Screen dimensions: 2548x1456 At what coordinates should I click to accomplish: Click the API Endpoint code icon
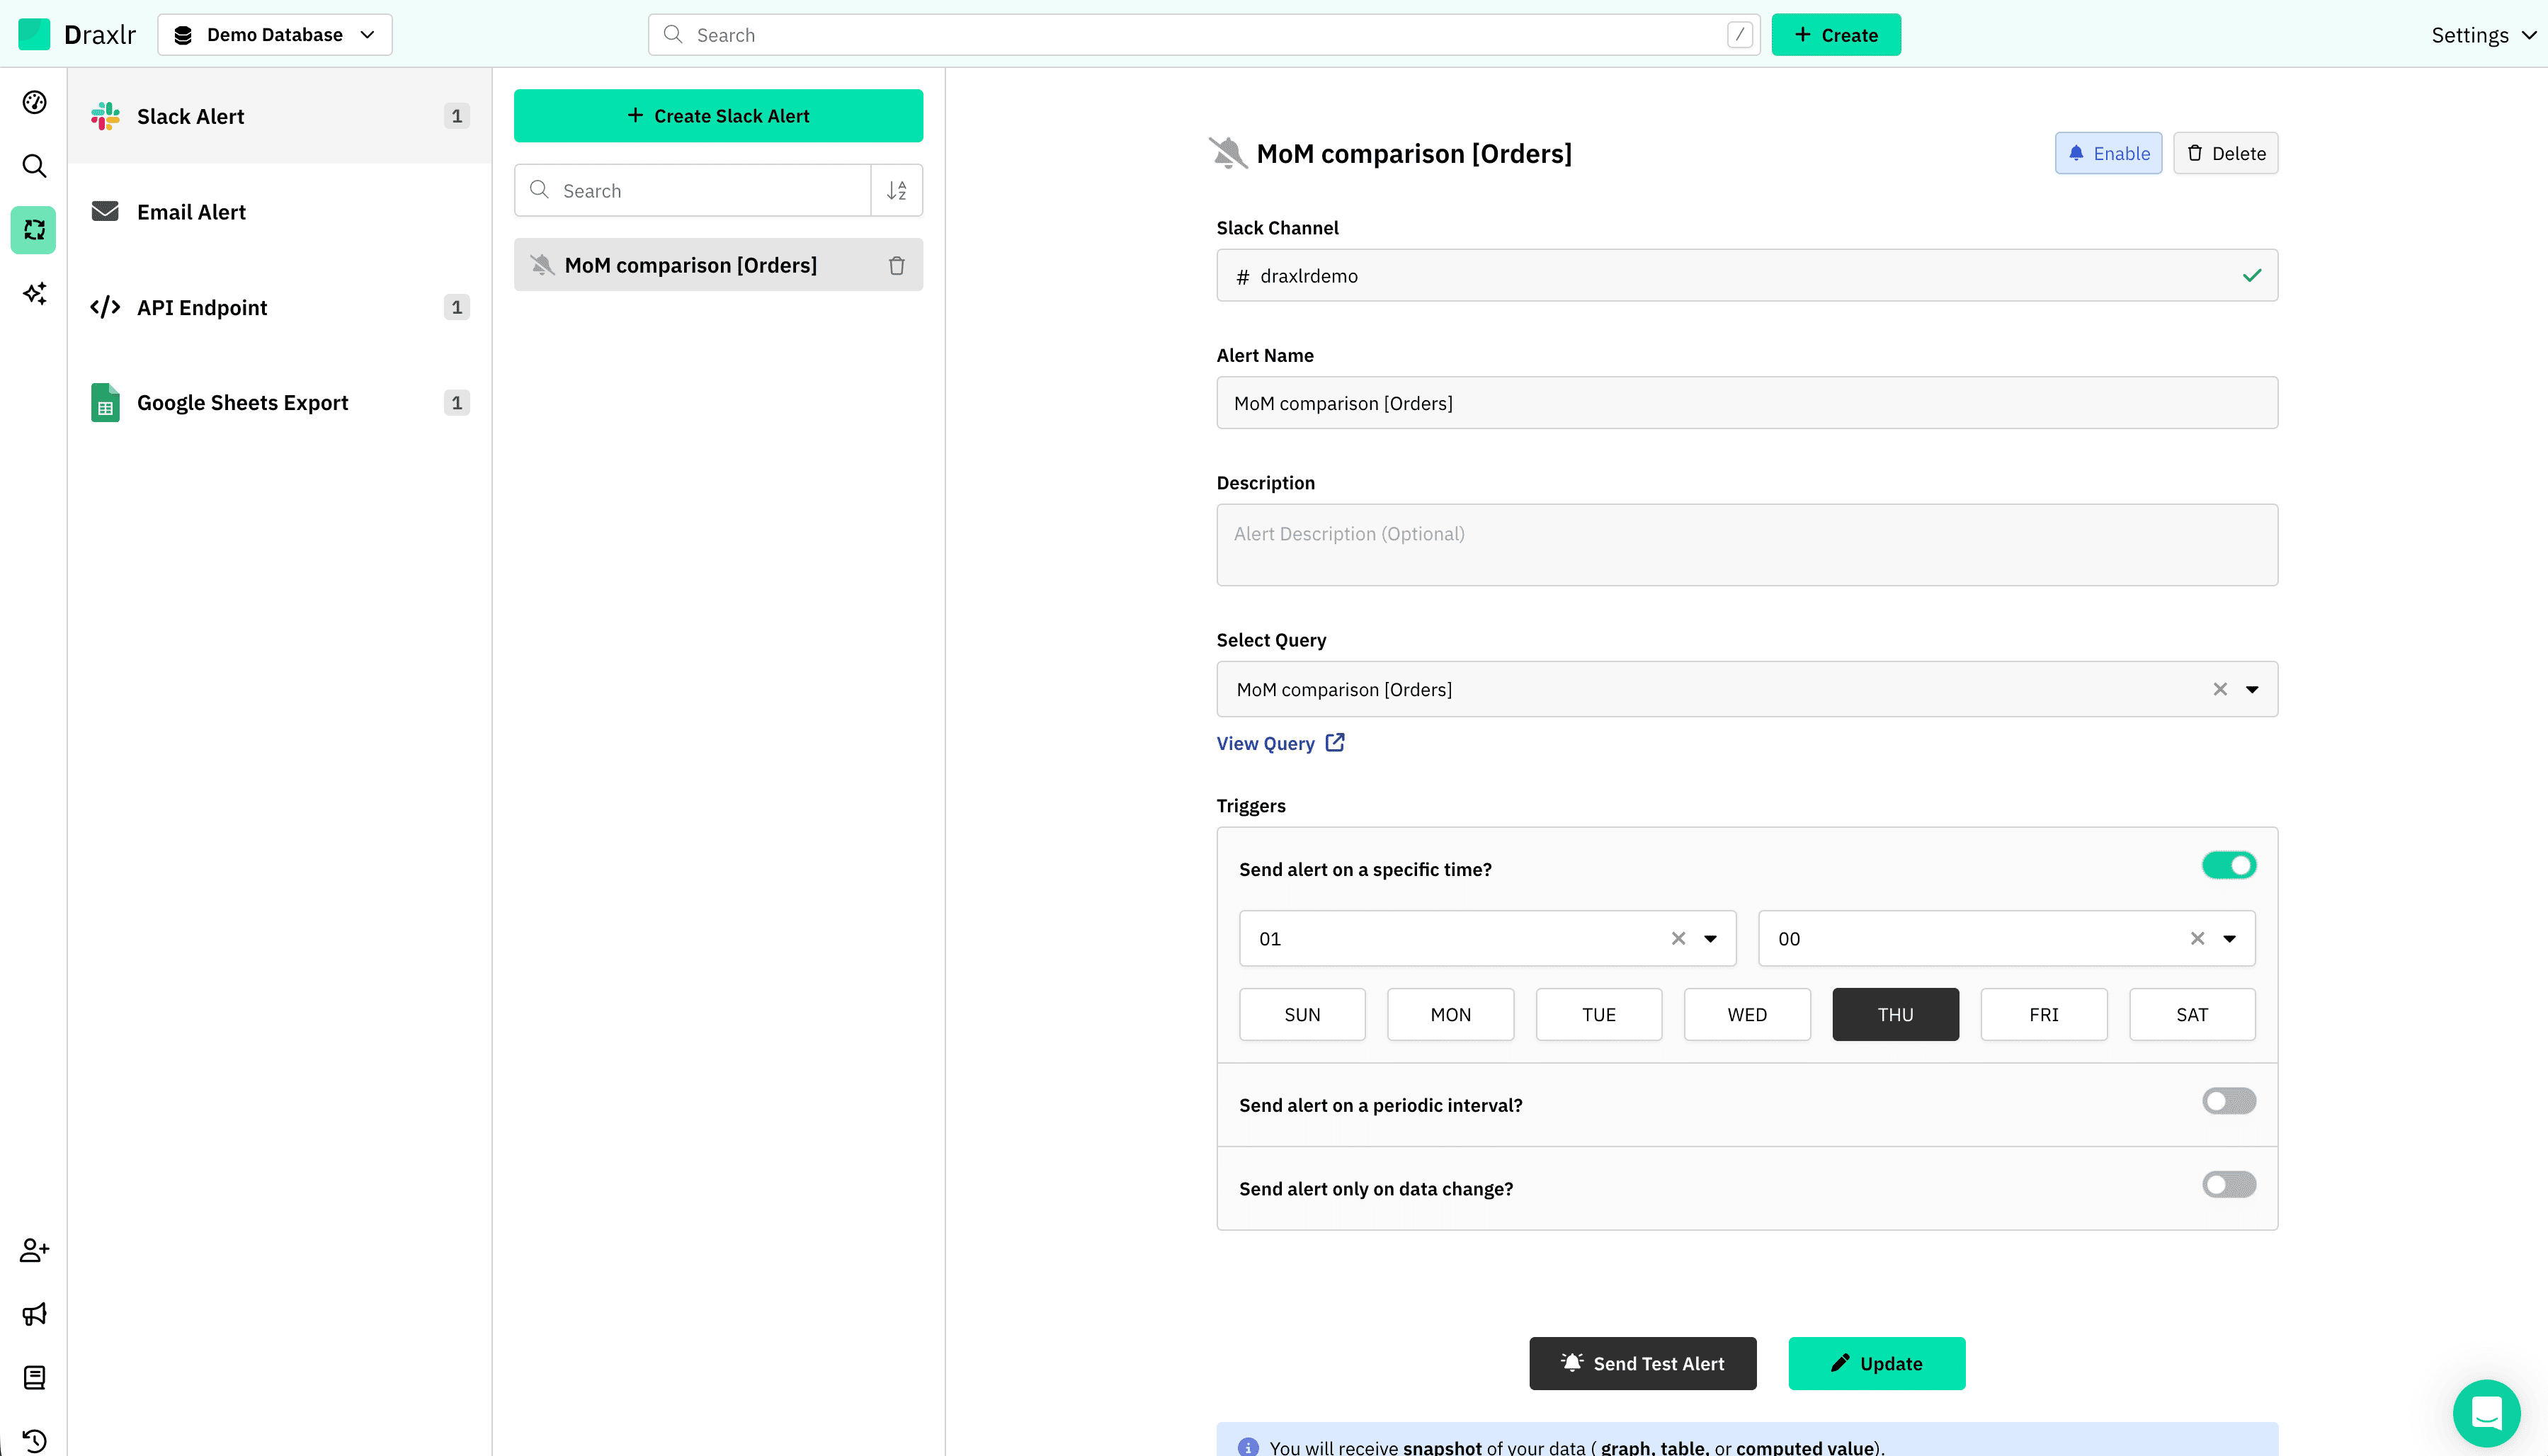click(x=105, y=307)
